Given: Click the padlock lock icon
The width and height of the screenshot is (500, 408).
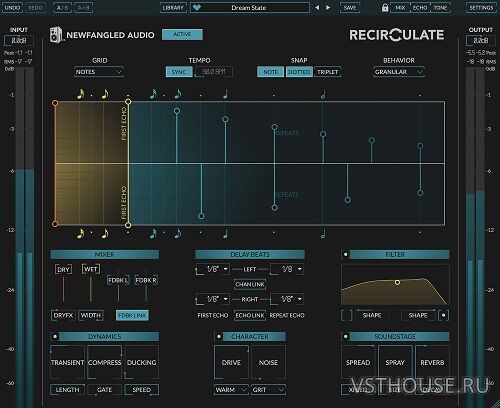Looking at the screenshot, I should (x=385, y=7).
